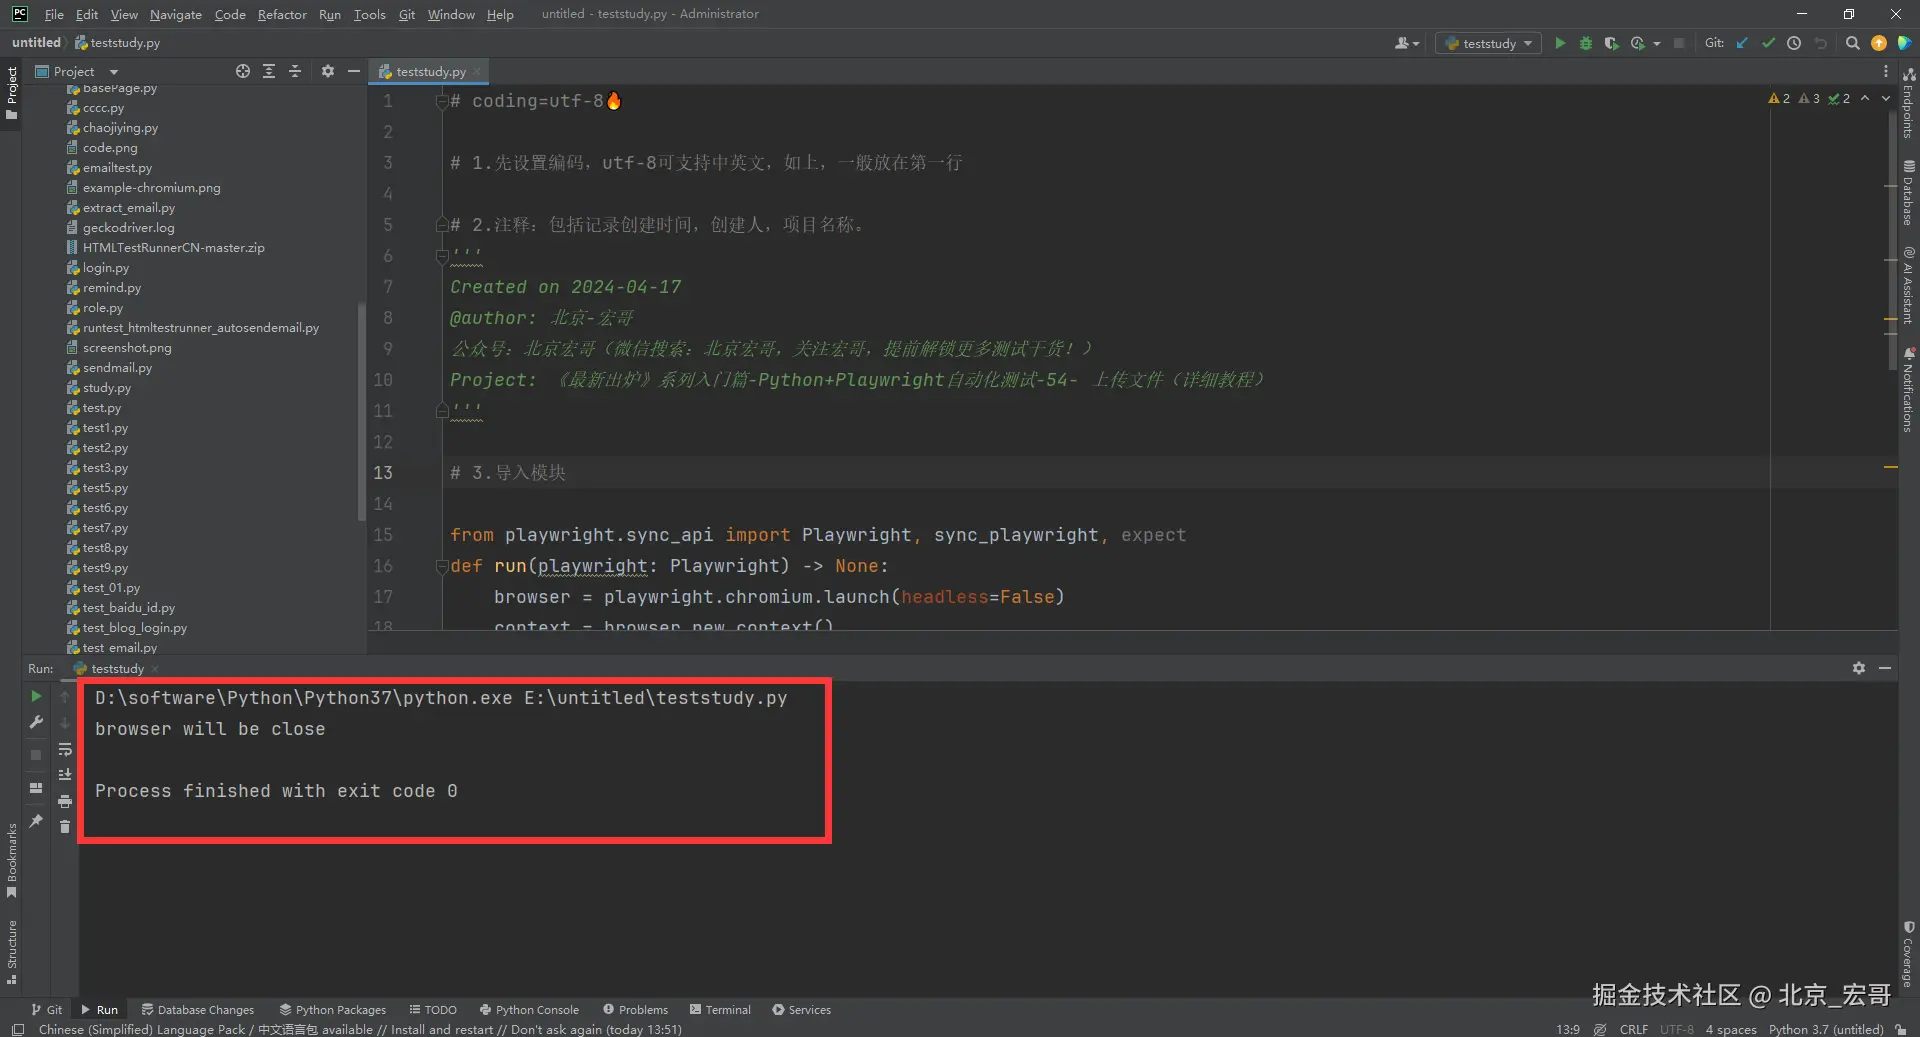Viewport: 1920px width, 1037px height.
Task: Jump to the next highlighted problem arrow
Action: coord(1886,98)
